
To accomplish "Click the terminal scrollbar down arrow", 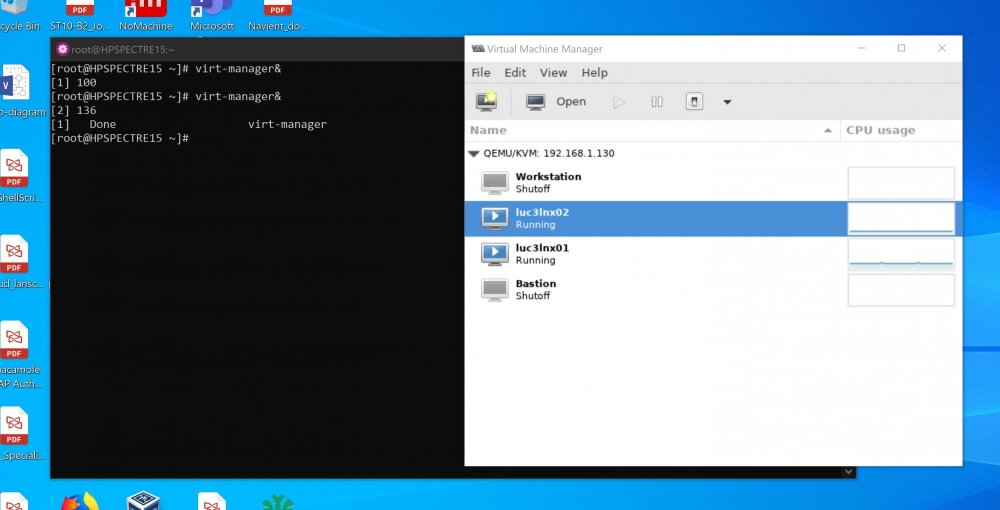I will pyautogui.click(x=848, y=472).
